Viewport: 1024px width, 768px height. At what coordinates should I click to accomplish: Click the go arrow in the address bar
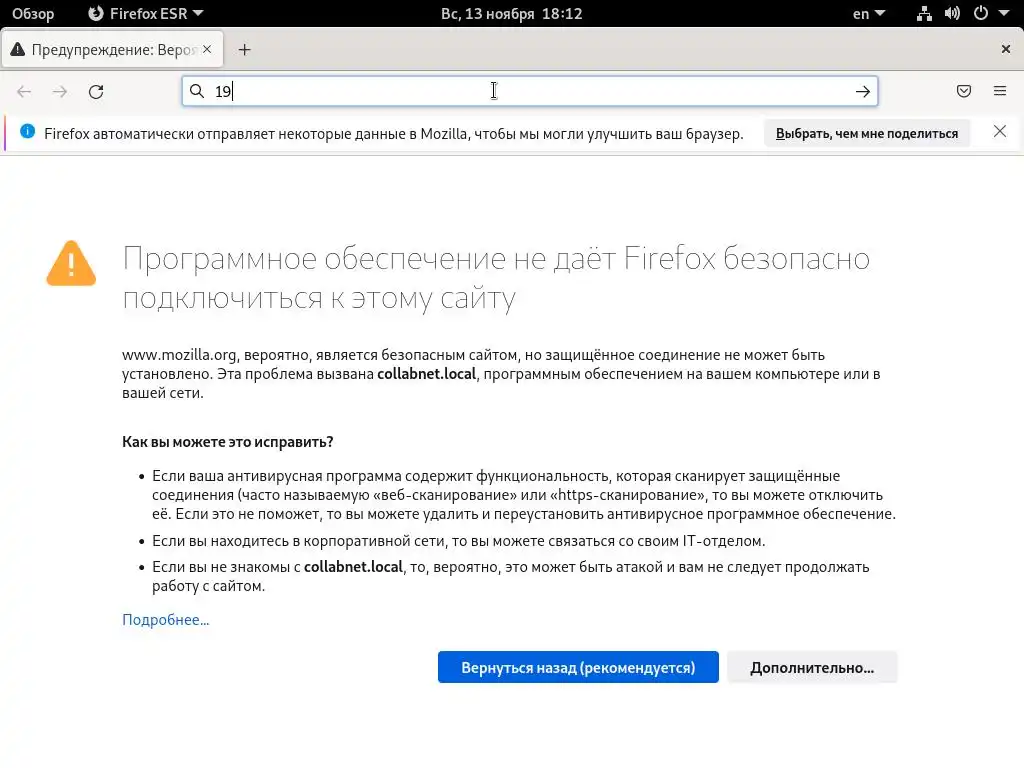(x=863, y=91)
